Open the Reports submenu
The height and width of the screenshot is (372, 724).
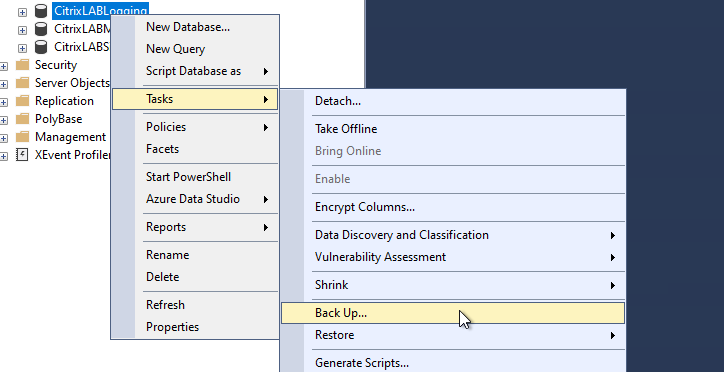tap(195, 227)
